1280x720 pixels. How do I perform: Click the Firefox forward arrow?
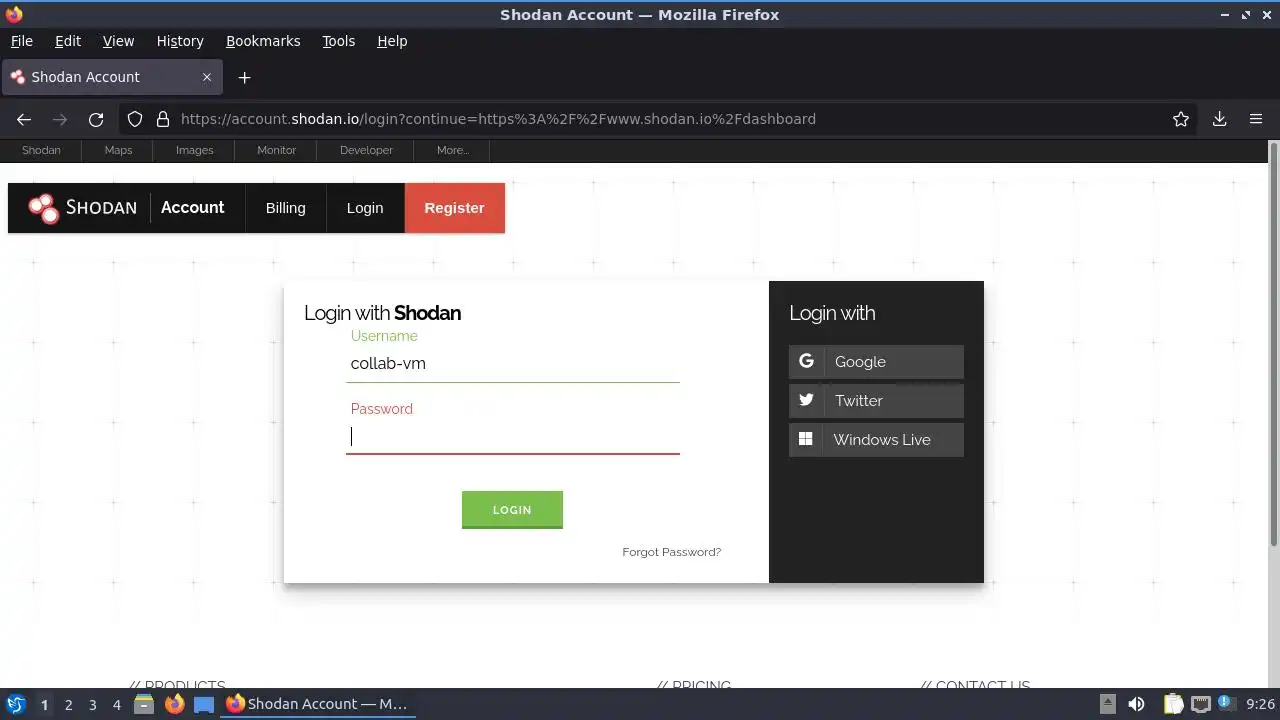60,119
